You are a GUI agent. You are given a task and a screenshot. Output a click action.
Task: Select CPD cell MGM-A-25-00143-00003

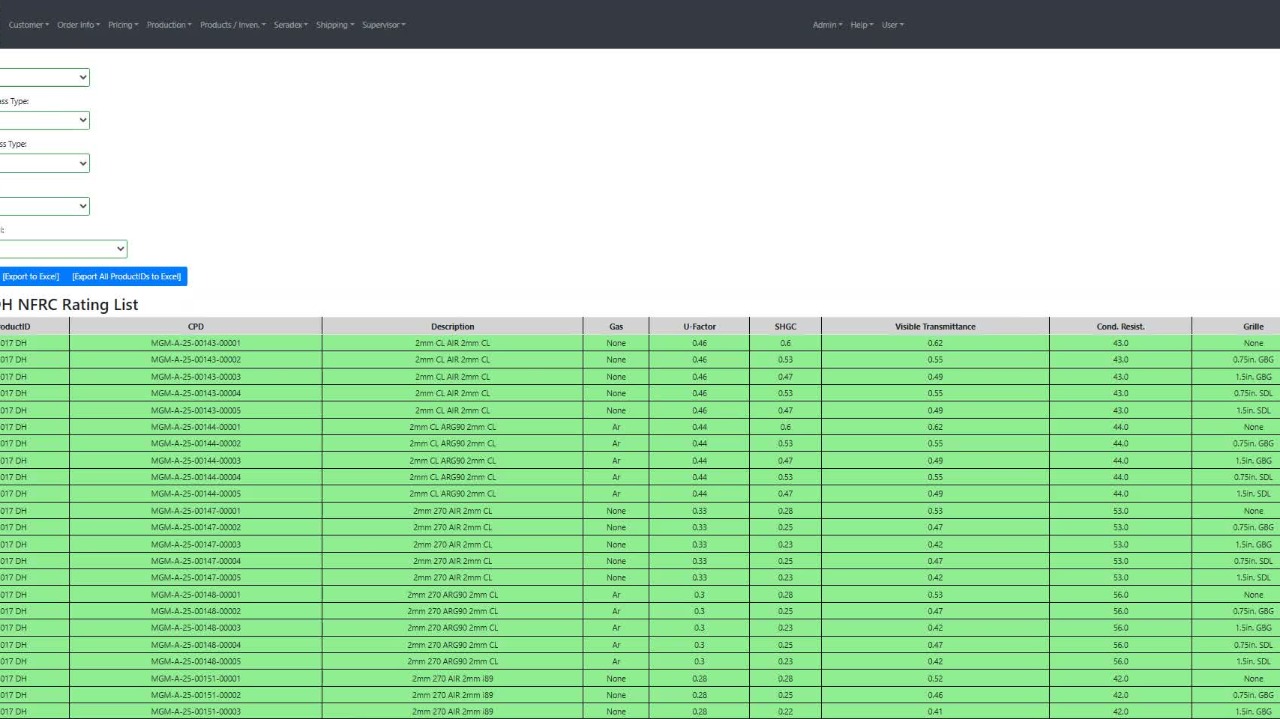click(x=196, y=377)
